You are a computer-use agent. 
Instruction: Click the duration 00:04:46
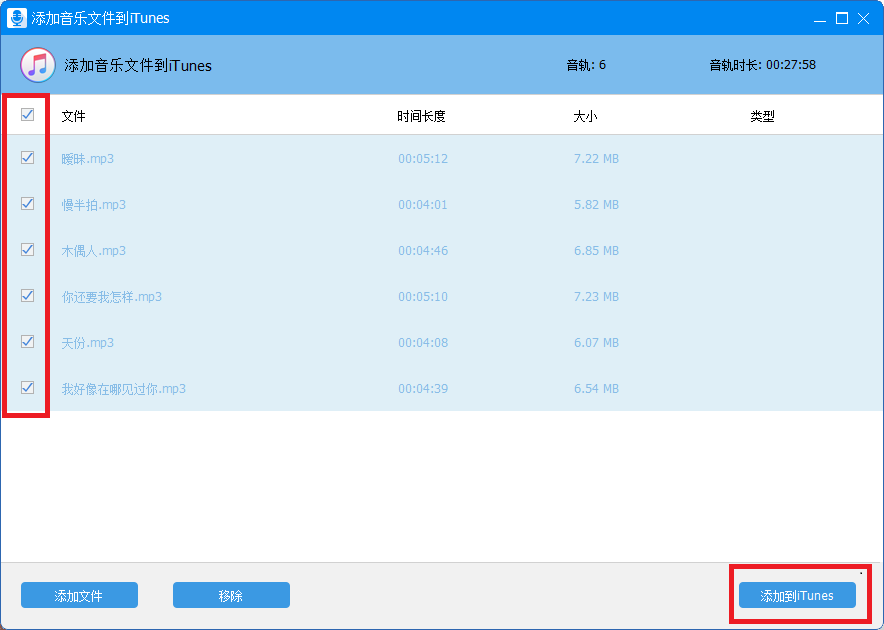click(423, 251)
